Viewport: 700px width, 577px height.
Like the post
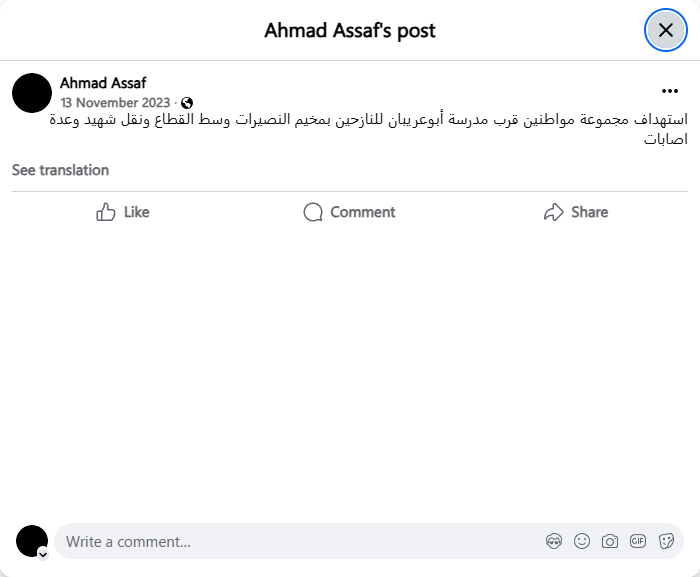123,212
